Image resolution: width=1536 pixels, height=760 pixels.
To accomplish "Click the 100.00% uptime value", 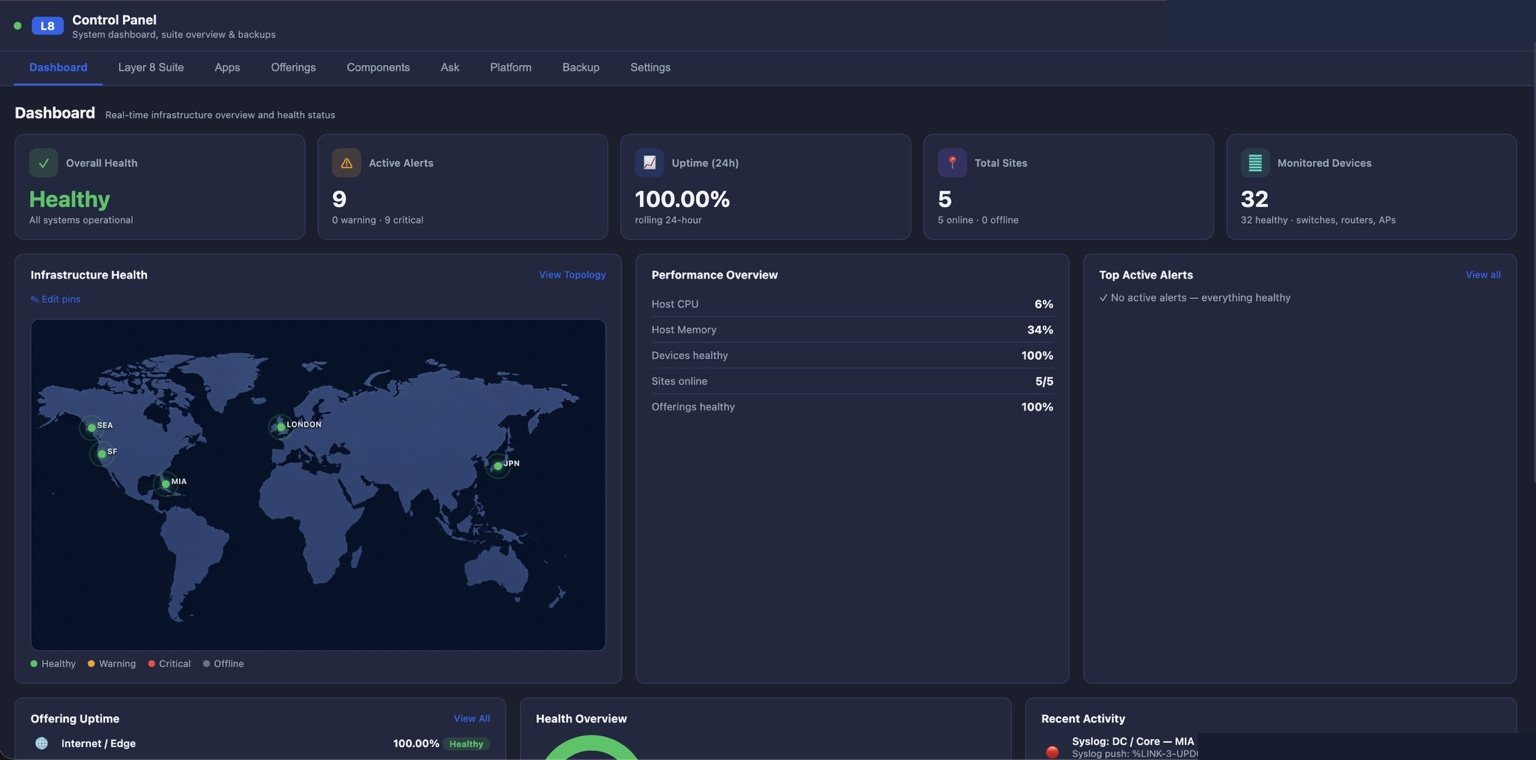I will [x=682, y=199].
